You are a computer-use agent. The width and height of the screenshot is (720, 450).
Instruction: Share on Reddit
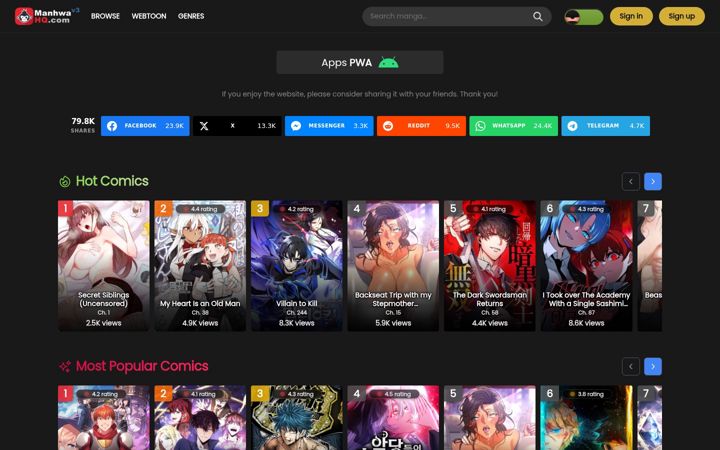tap(421, 126)
